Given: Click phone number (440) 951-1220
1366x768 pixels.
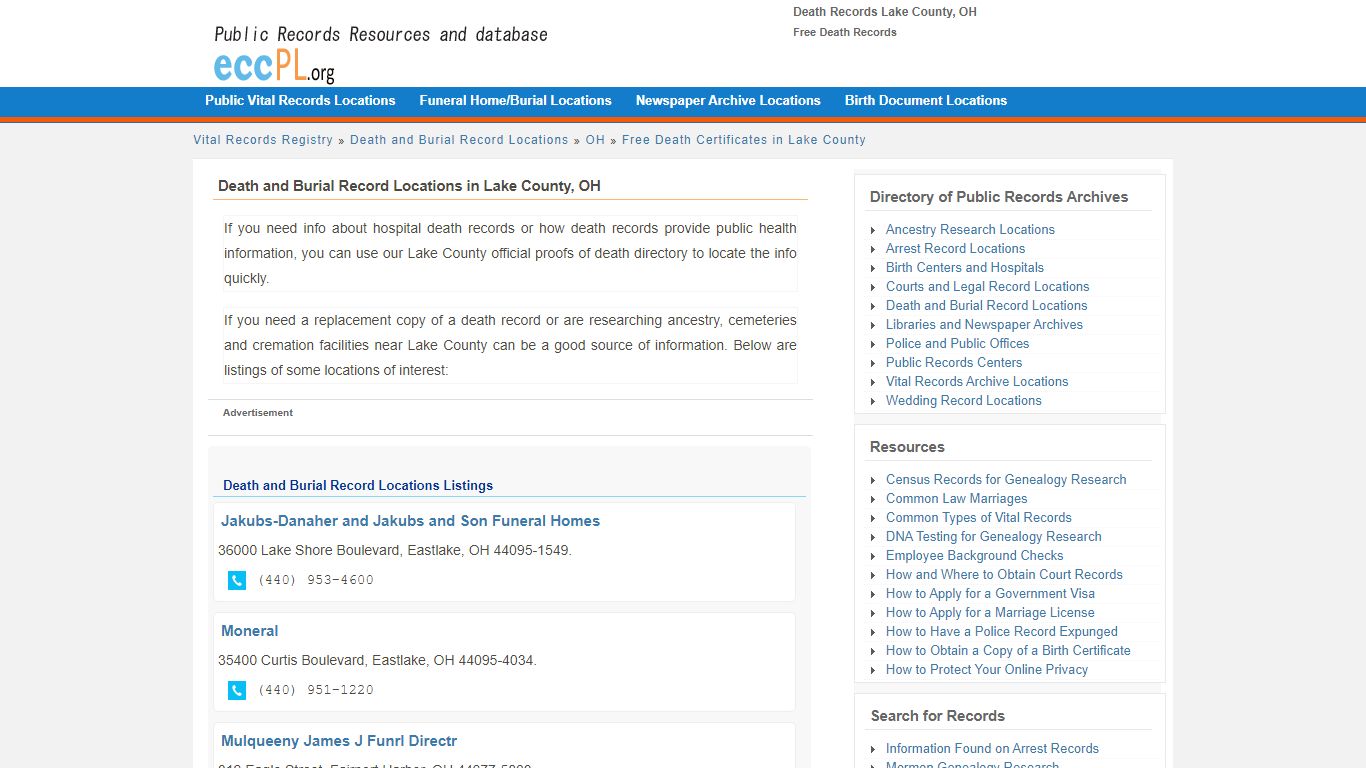Looking at the screenshot, I should [316, 690].
